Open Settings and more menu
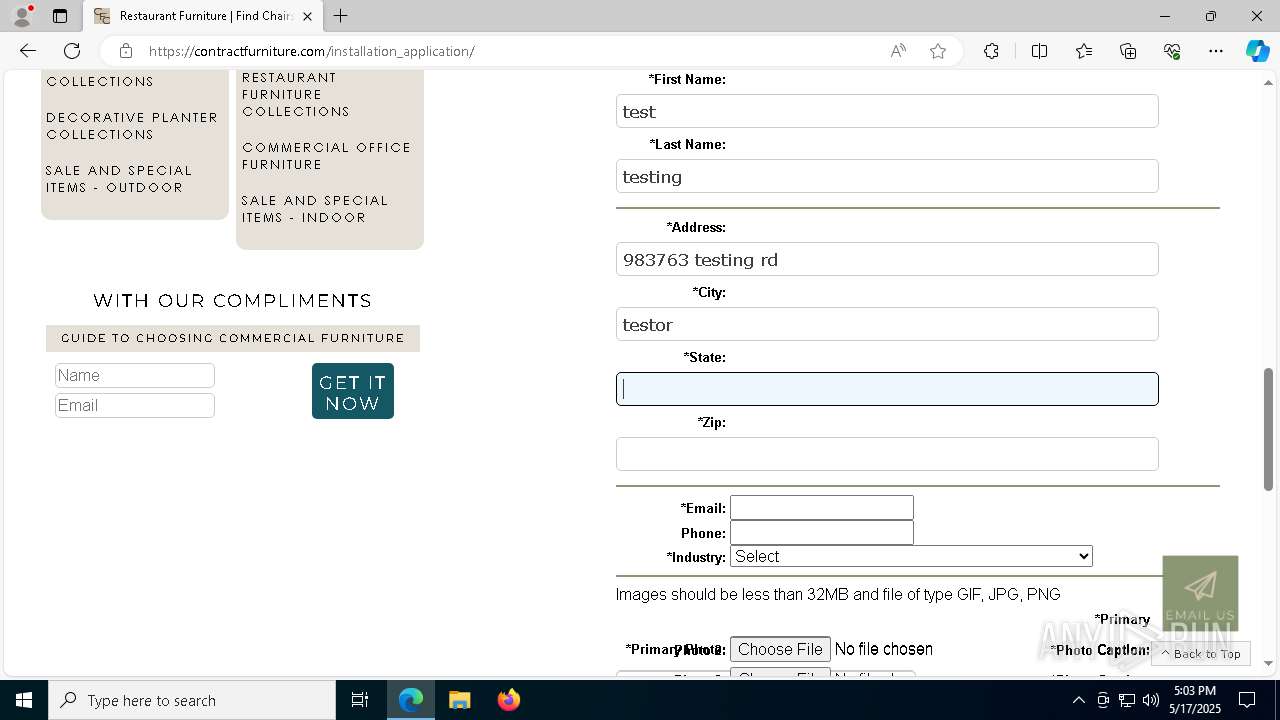Screen dimensions: 1280x720 1216,51
